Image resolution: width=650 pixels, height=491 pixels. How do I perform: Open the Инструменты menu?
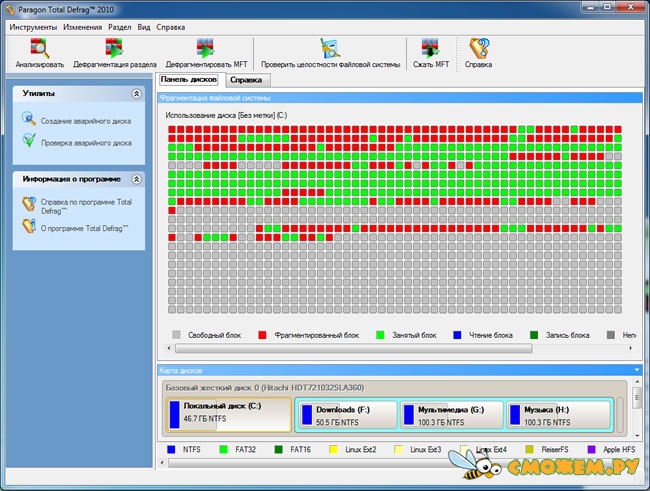tap(33, 27)
